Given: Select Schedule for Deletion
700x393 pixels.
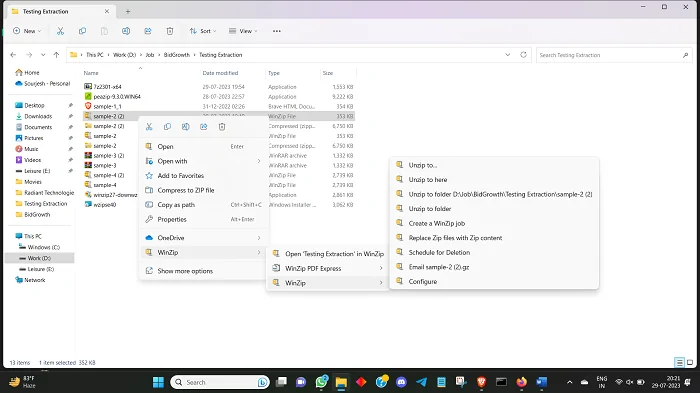Looking at the screenshot, I should click(x=494, y=252).
